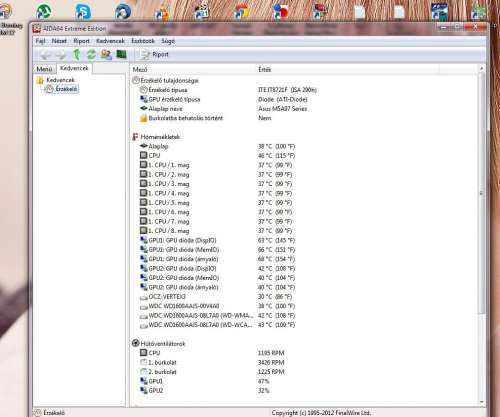Switch to the Kedvencek tab in sidebar
The image size is (500, 417).
coord(74,68)
